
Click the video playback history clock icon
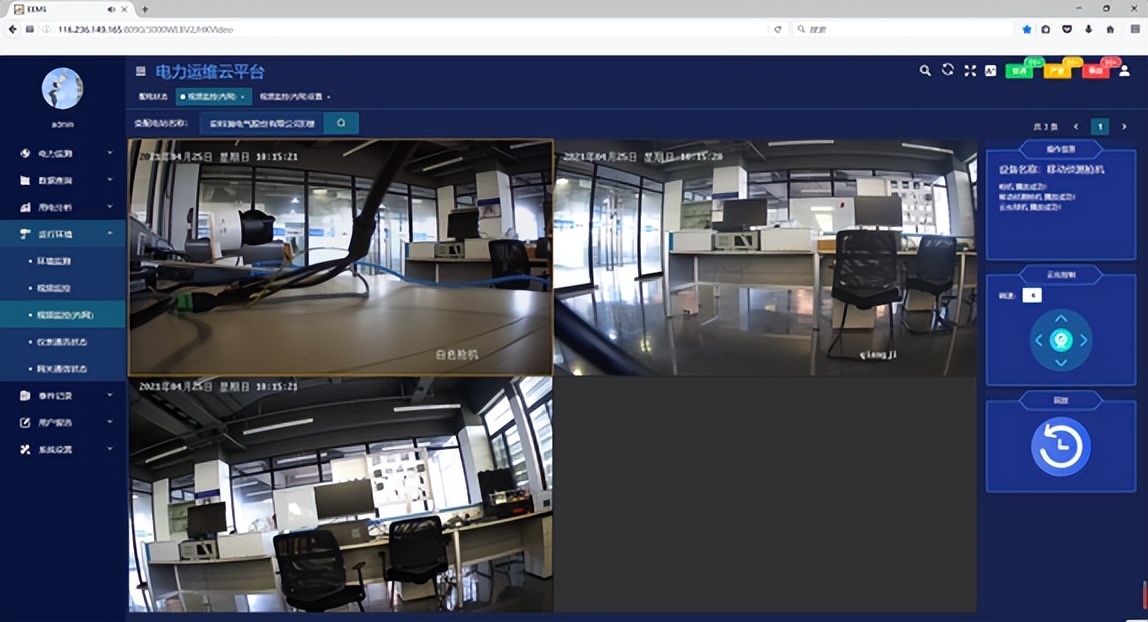pos(1061,447)
